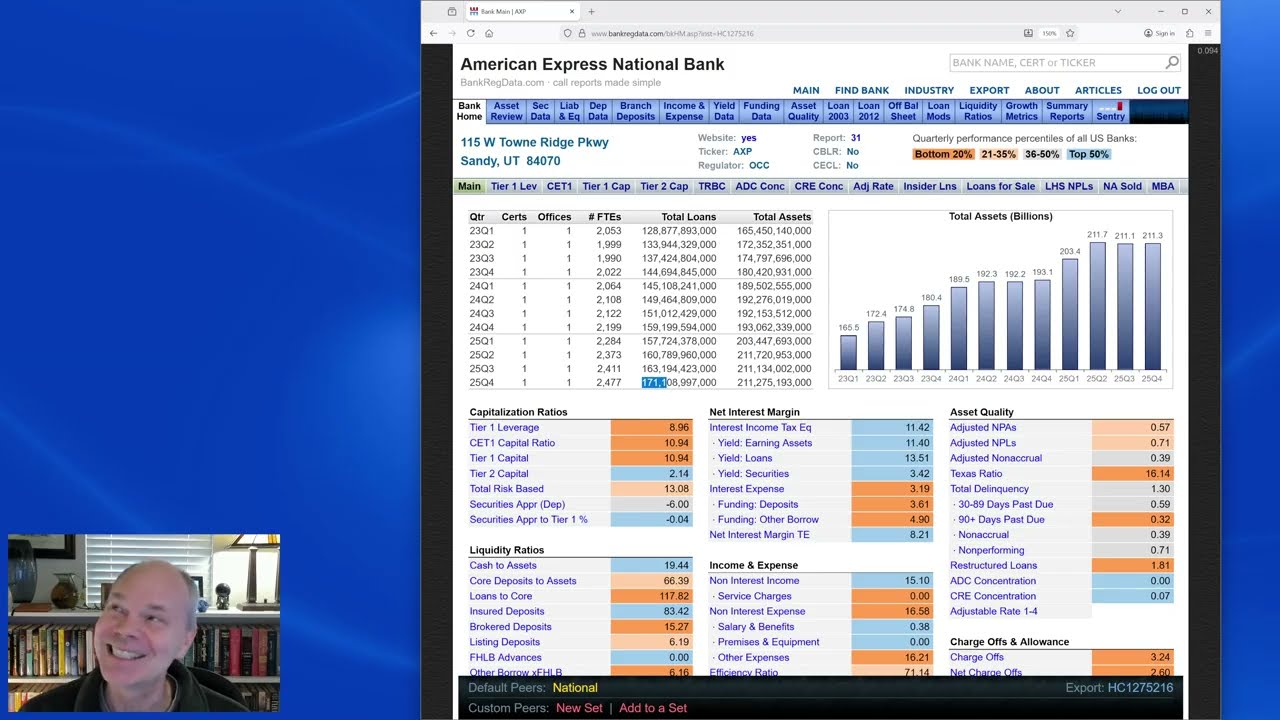Screen dimensions: 1280x720
Task: Click the Bottom 20% percentile swatch
Action: coord(943,154)
